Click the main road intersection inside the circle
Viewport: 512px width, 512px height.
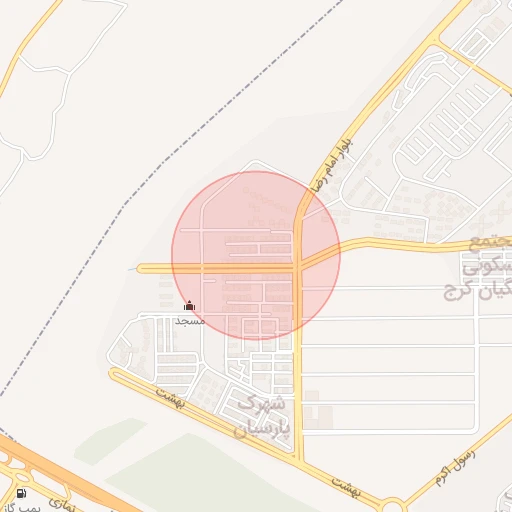[298, 267]
